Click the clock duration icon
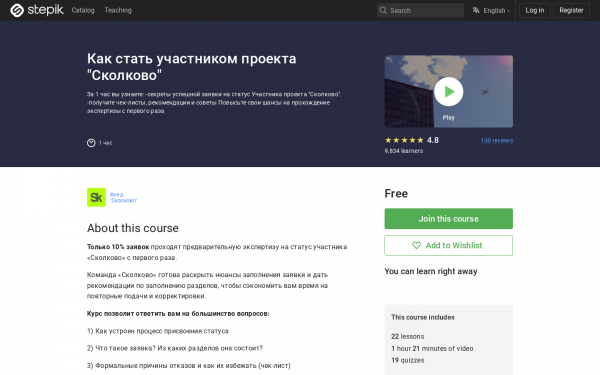This screenshot has height=375, width=600. pos(91,143)
